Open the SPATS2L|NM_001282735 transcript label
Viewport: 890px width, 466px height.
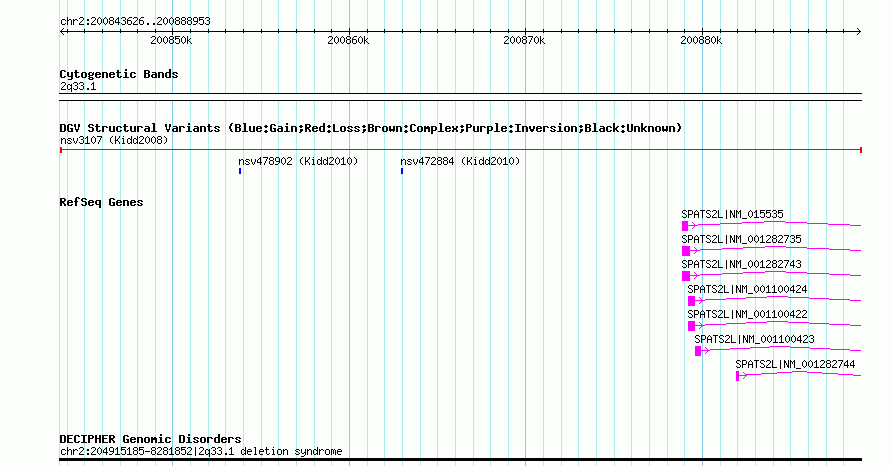point(741,239)
